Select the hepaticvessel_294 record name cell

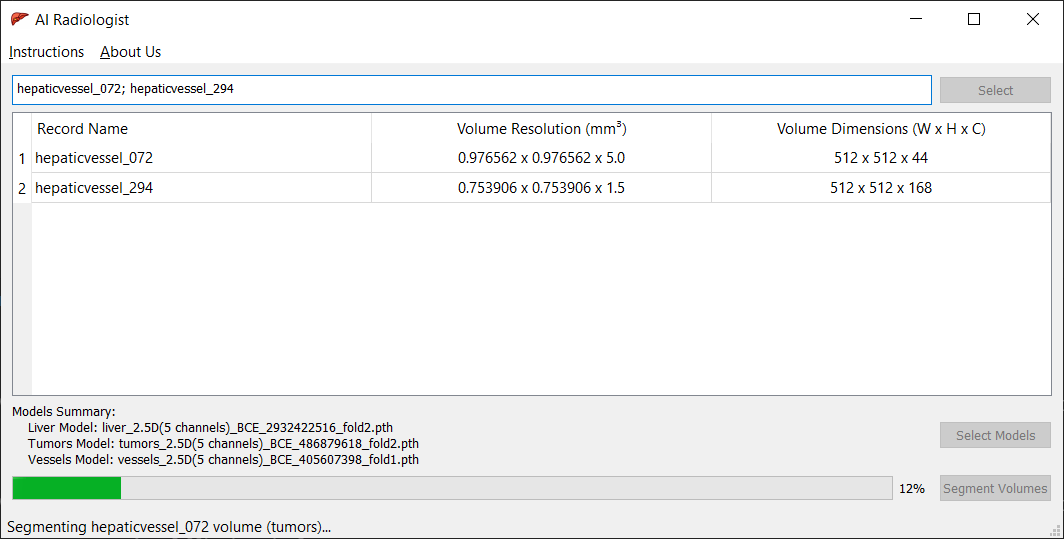[94, 188]
